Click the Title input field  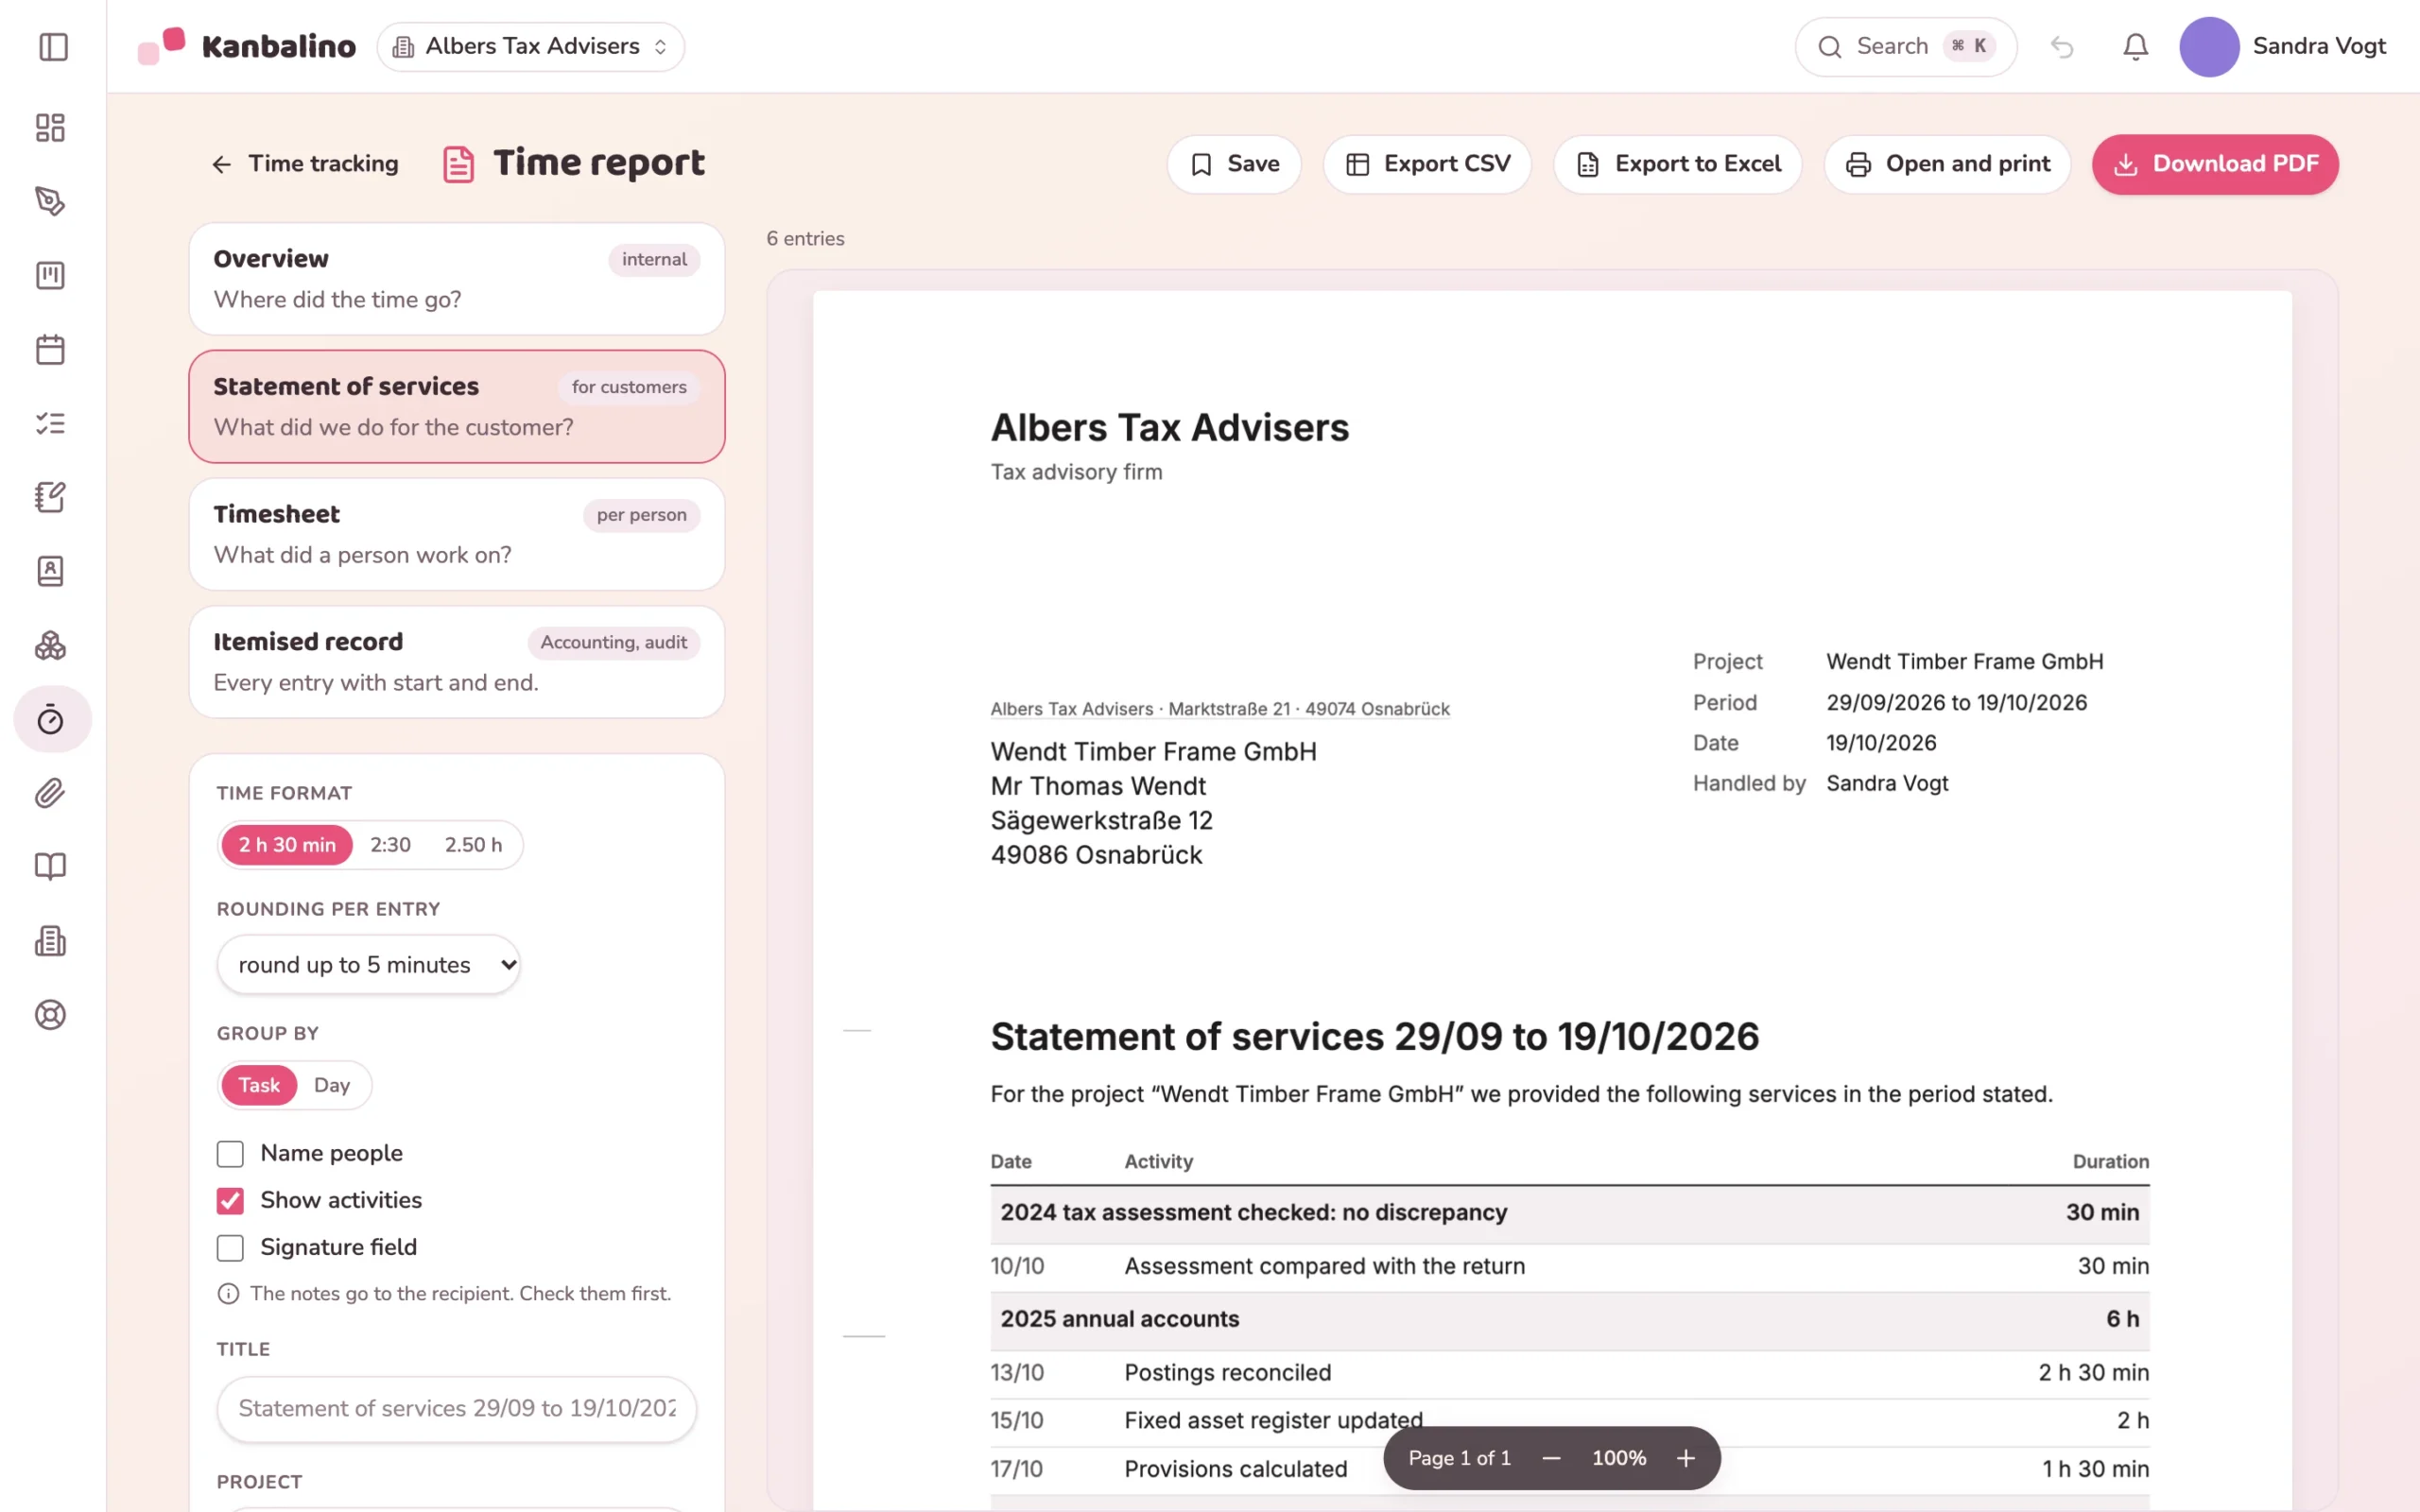456,1409
